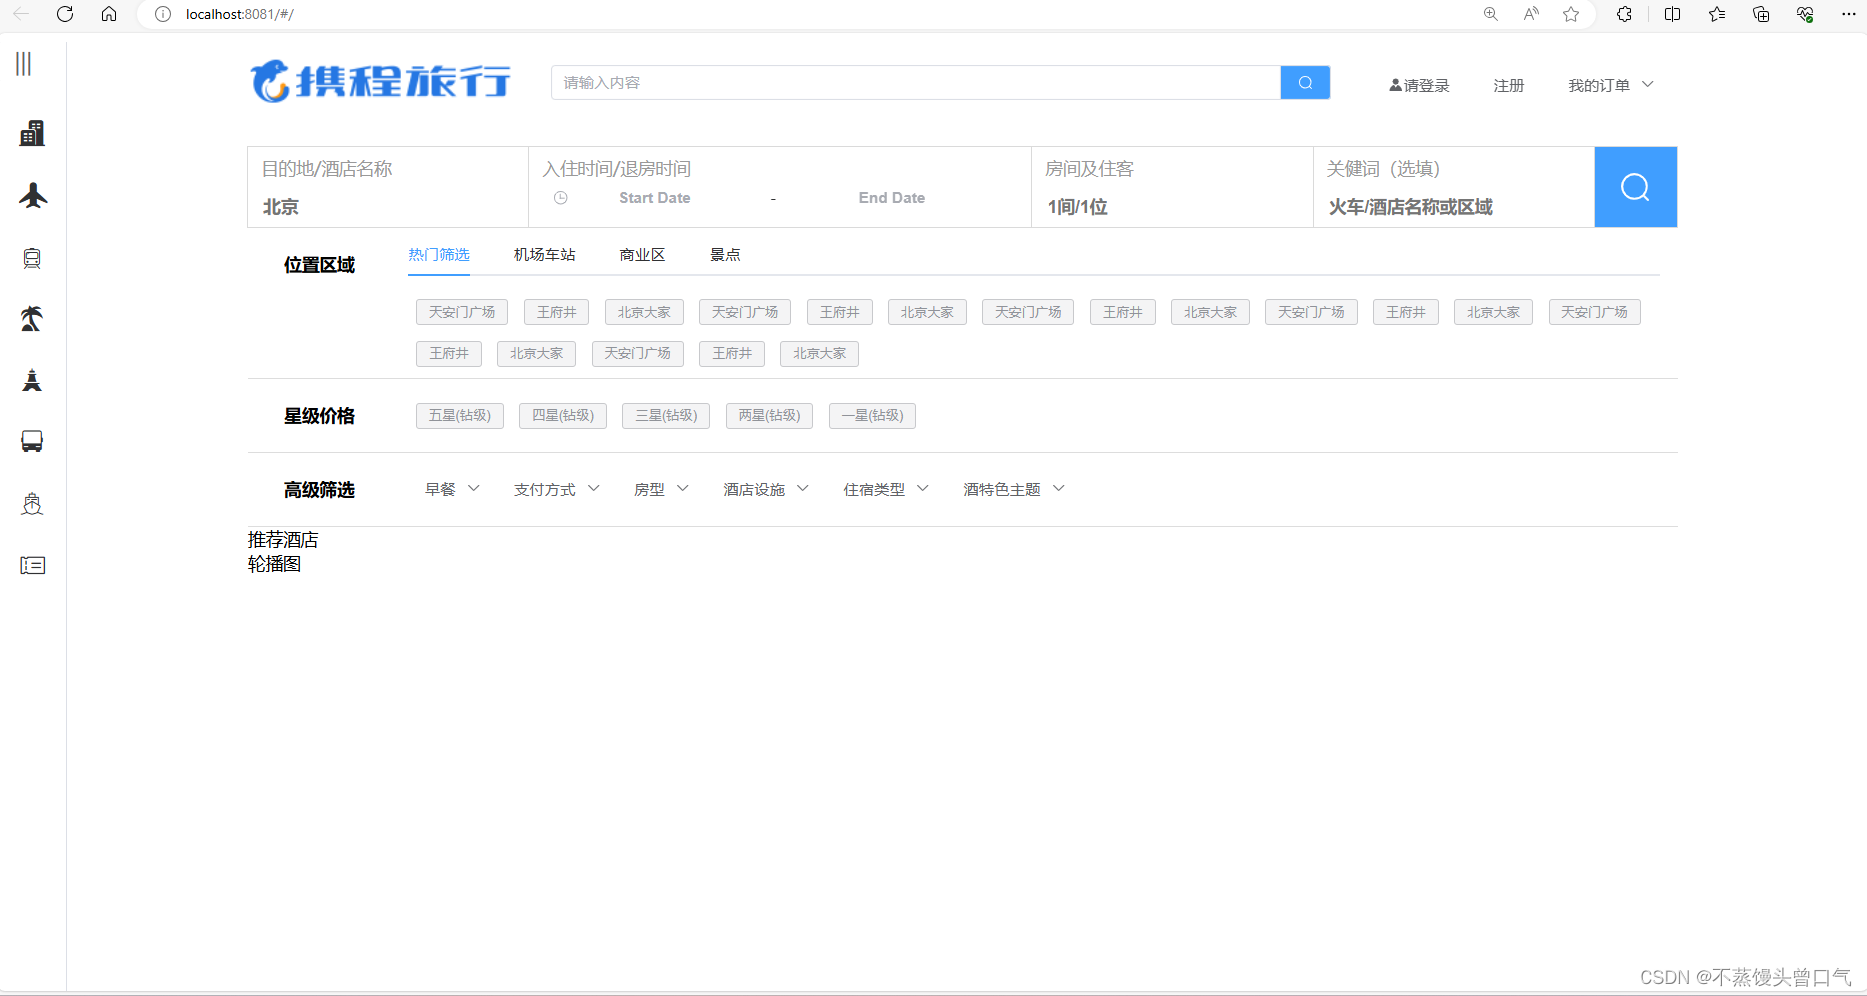Viewport: 1867px width, 996px height.
Task: Click the End Date field
Action: 892,198
